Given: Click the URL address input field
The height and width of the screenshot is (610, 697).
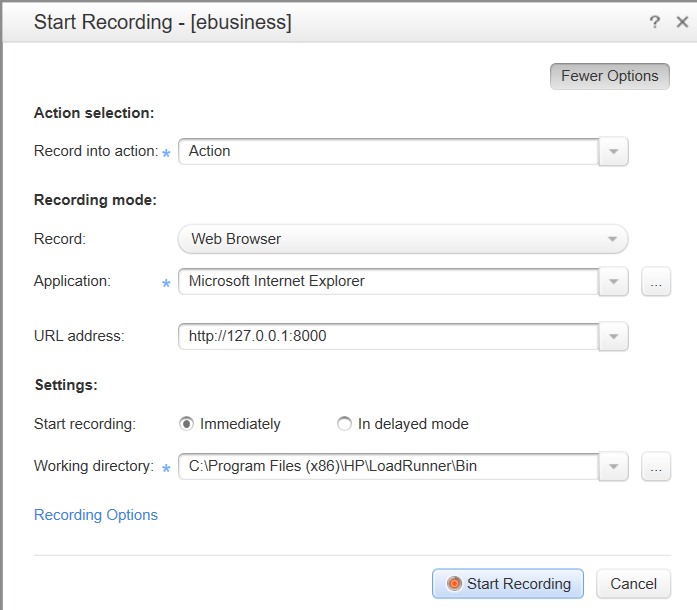Looking at the screenshot, I should coord(389,336).
